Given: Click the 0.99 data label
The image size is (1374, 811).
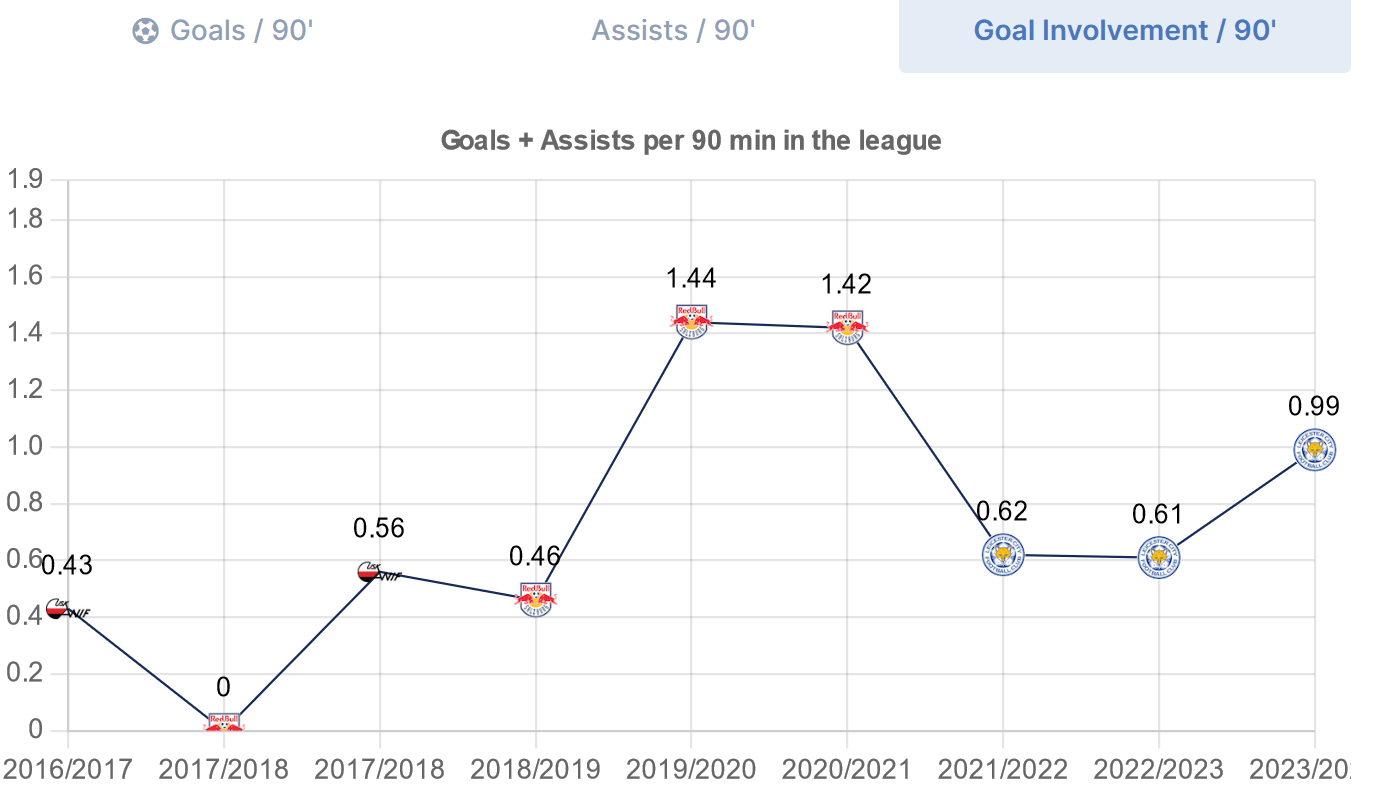Looking at the screenshot, I should point(1313,406).
